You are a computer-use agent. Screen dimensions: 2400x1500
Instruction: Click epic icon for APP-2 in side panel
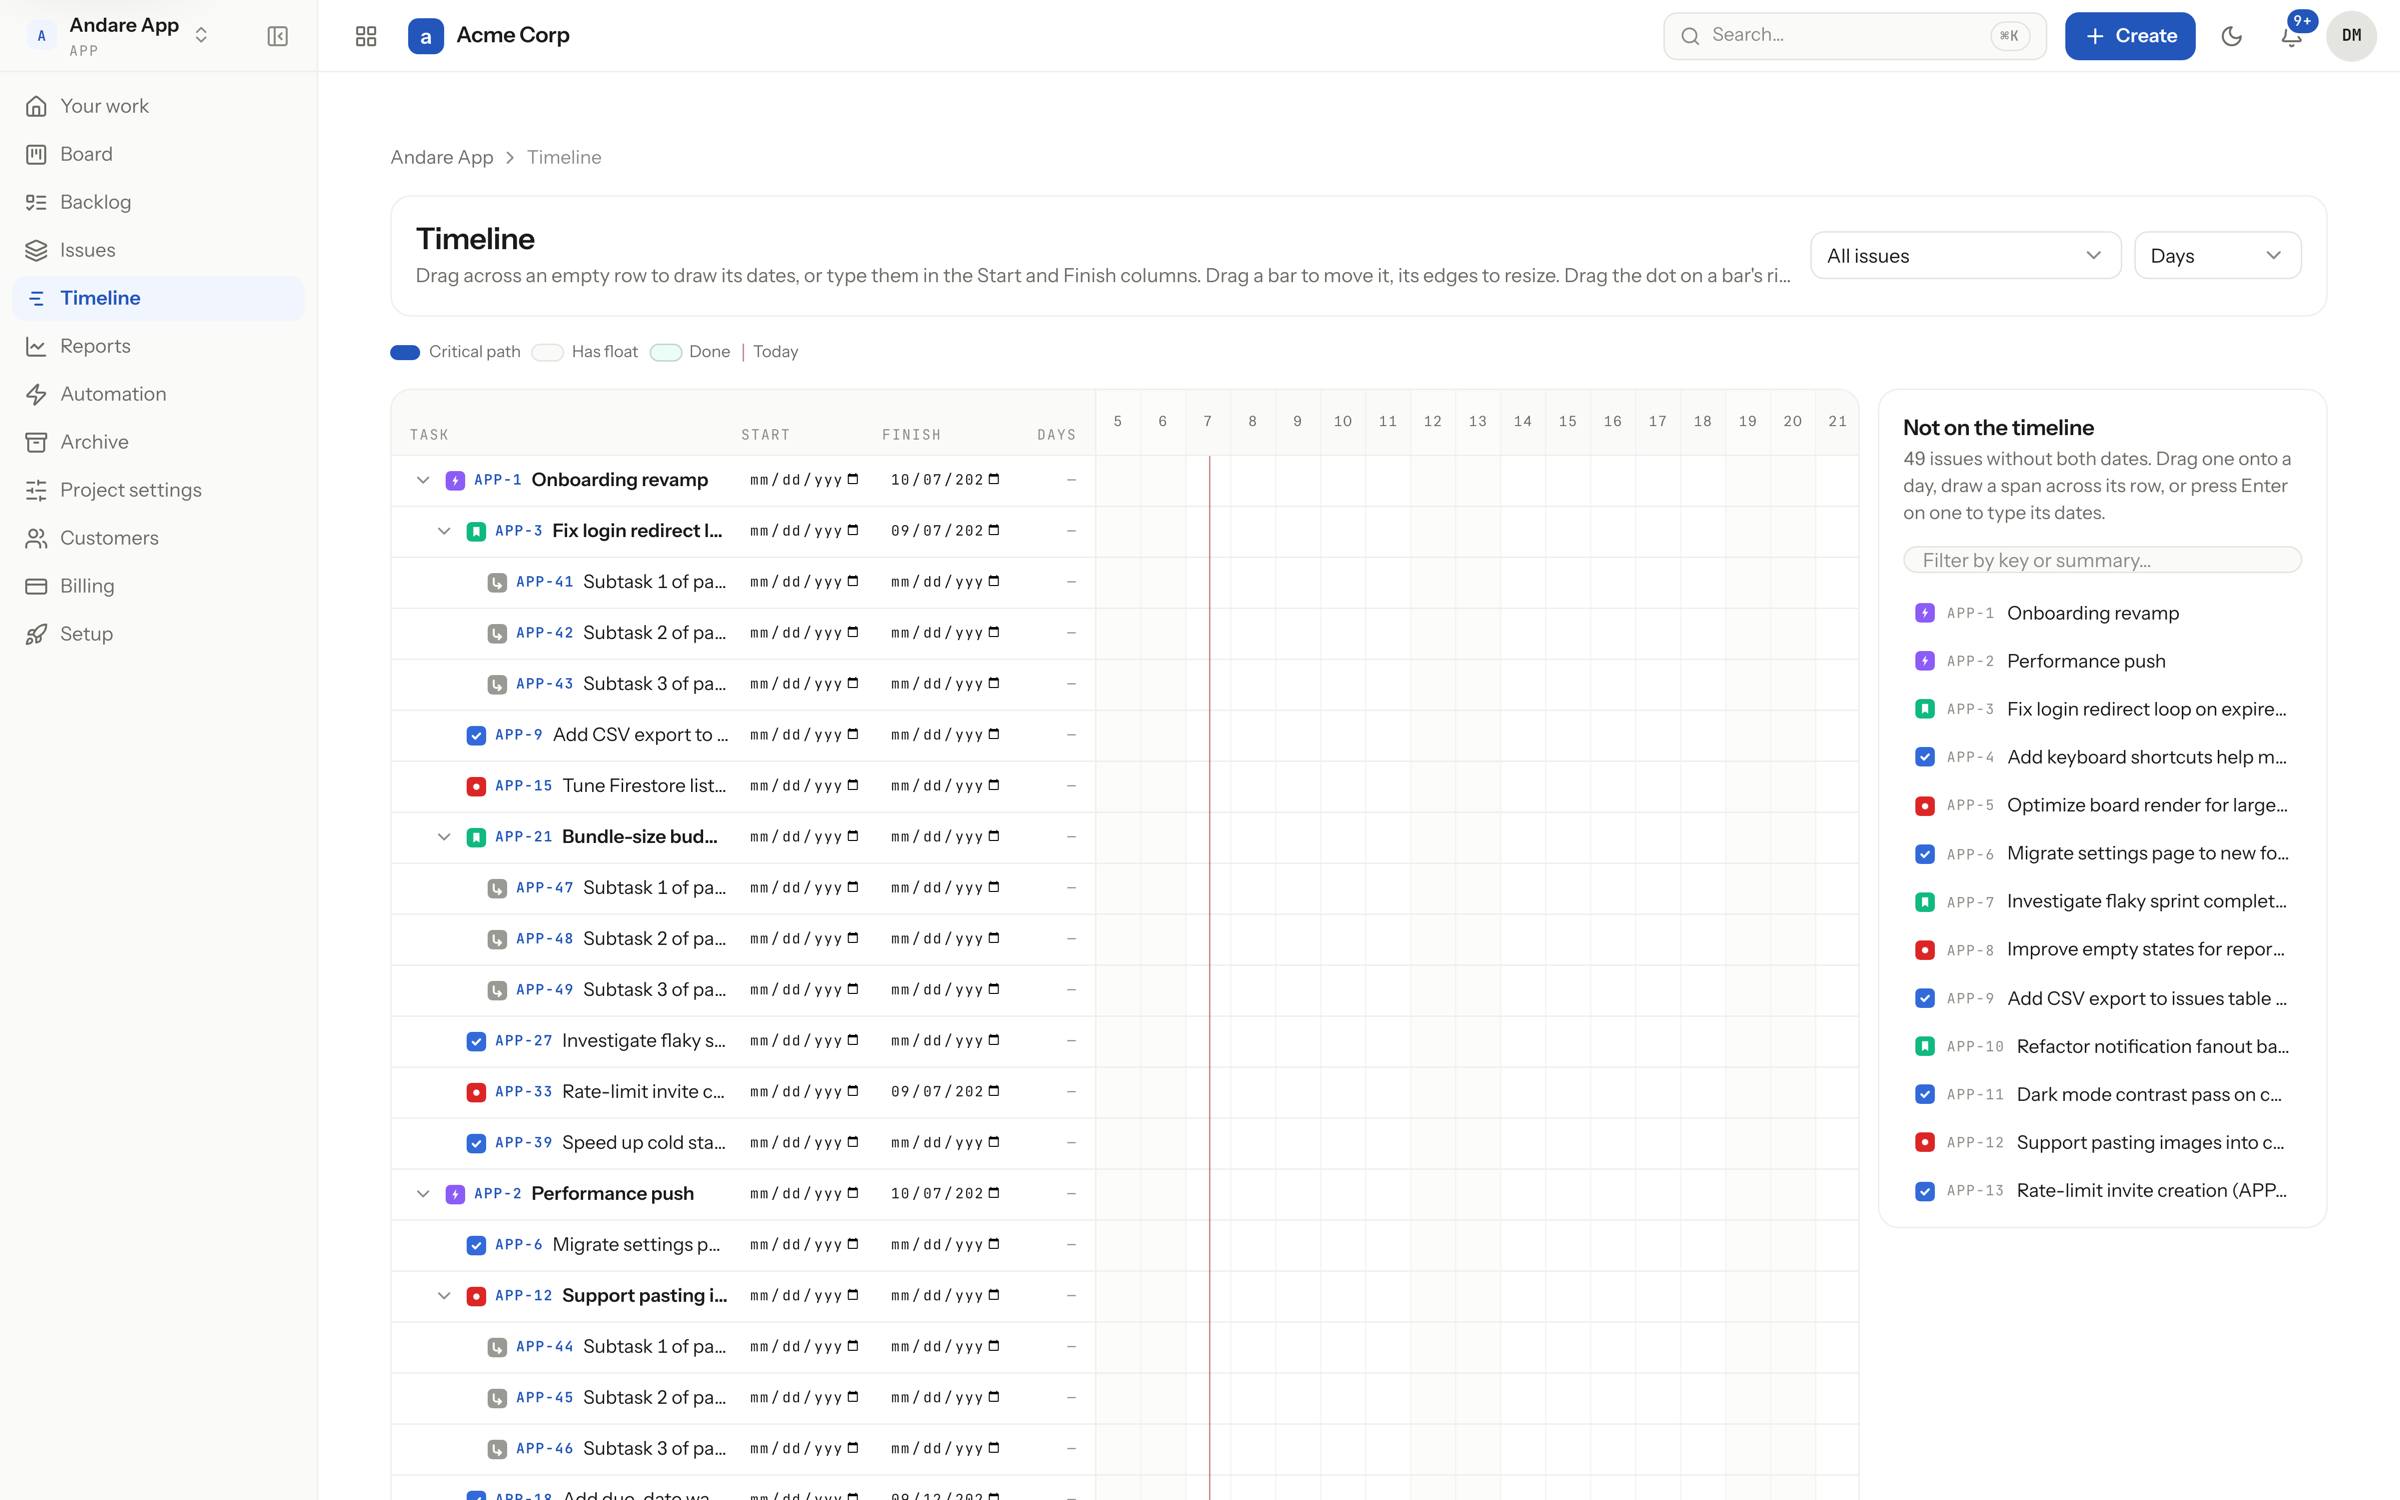[1924, 661]
